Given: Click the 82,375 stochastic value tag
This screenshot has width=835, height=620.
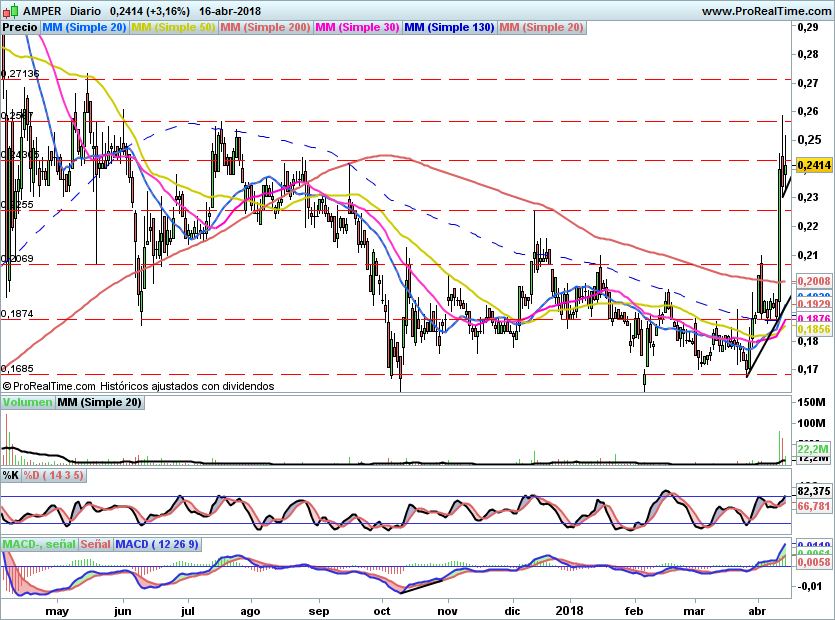Looking at the screenshot, I should [x=813, y=491].
